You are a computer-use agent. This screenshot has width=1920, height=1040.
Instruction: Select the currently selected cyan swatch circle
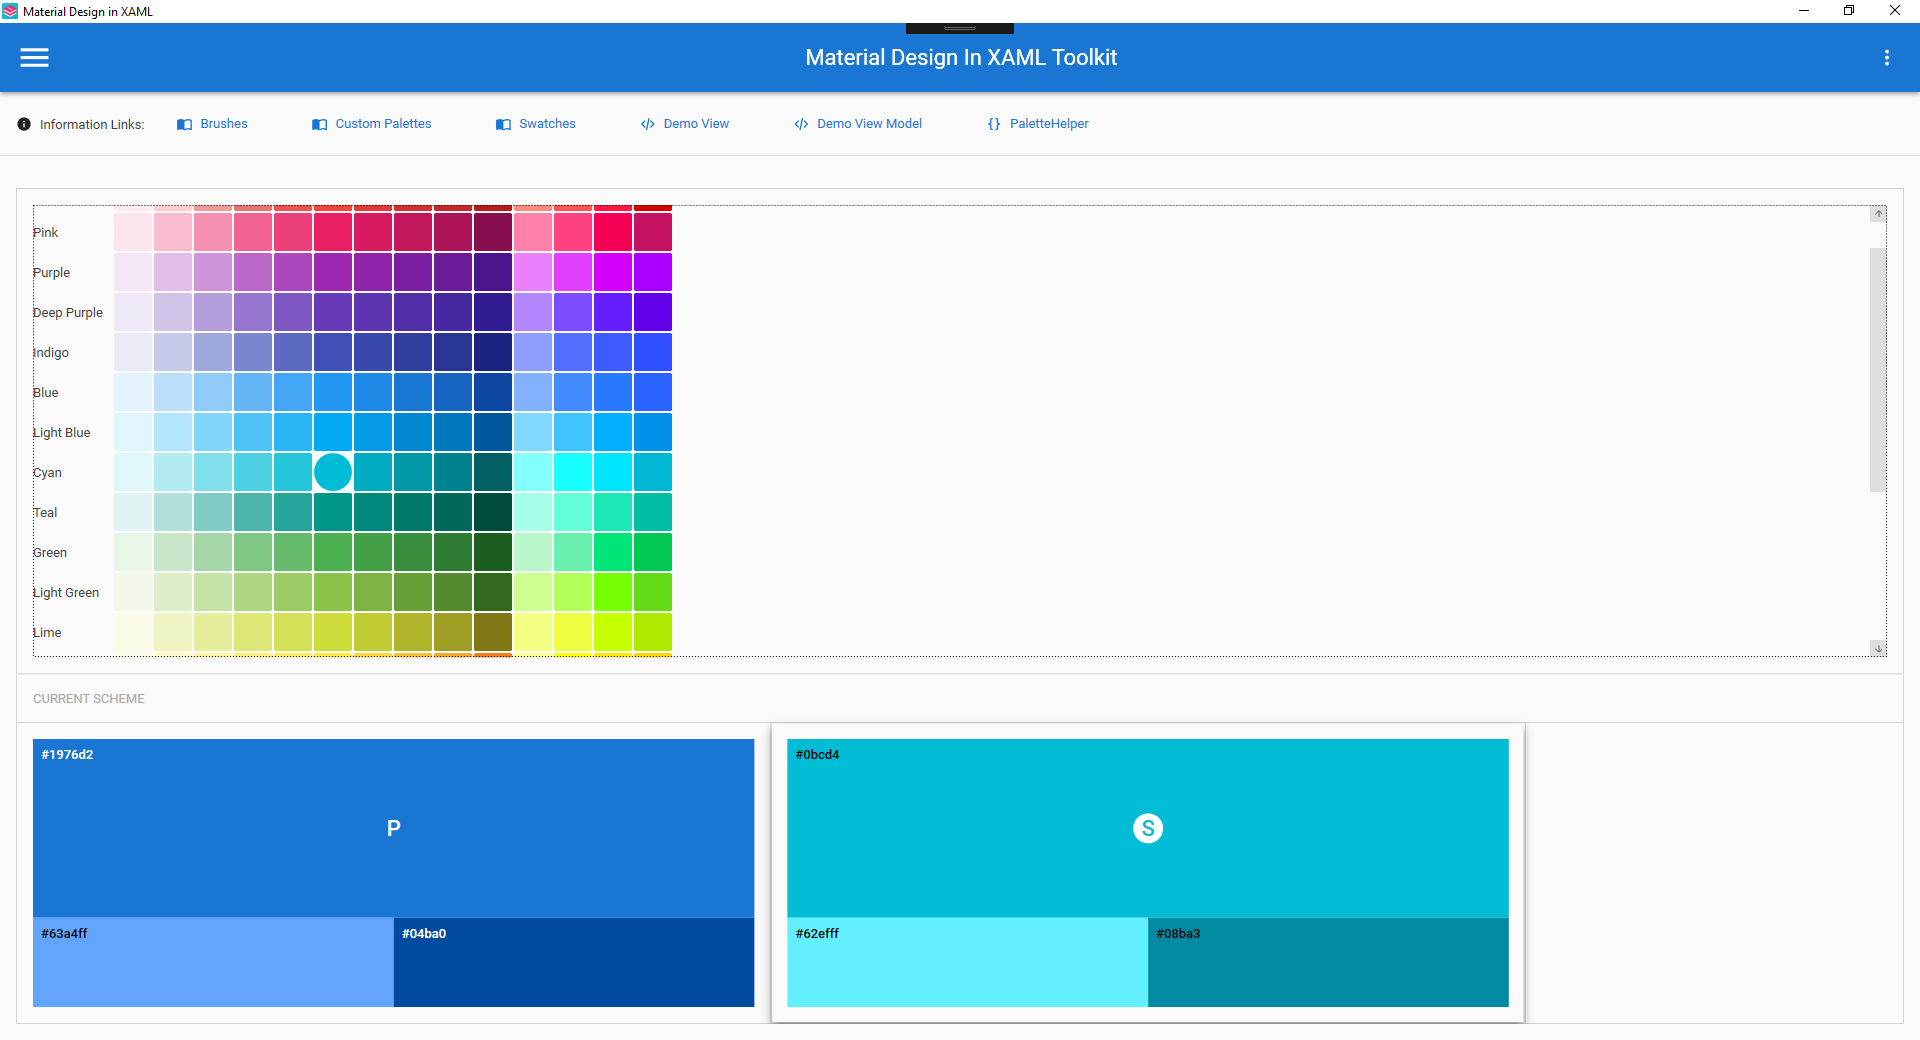332,472
